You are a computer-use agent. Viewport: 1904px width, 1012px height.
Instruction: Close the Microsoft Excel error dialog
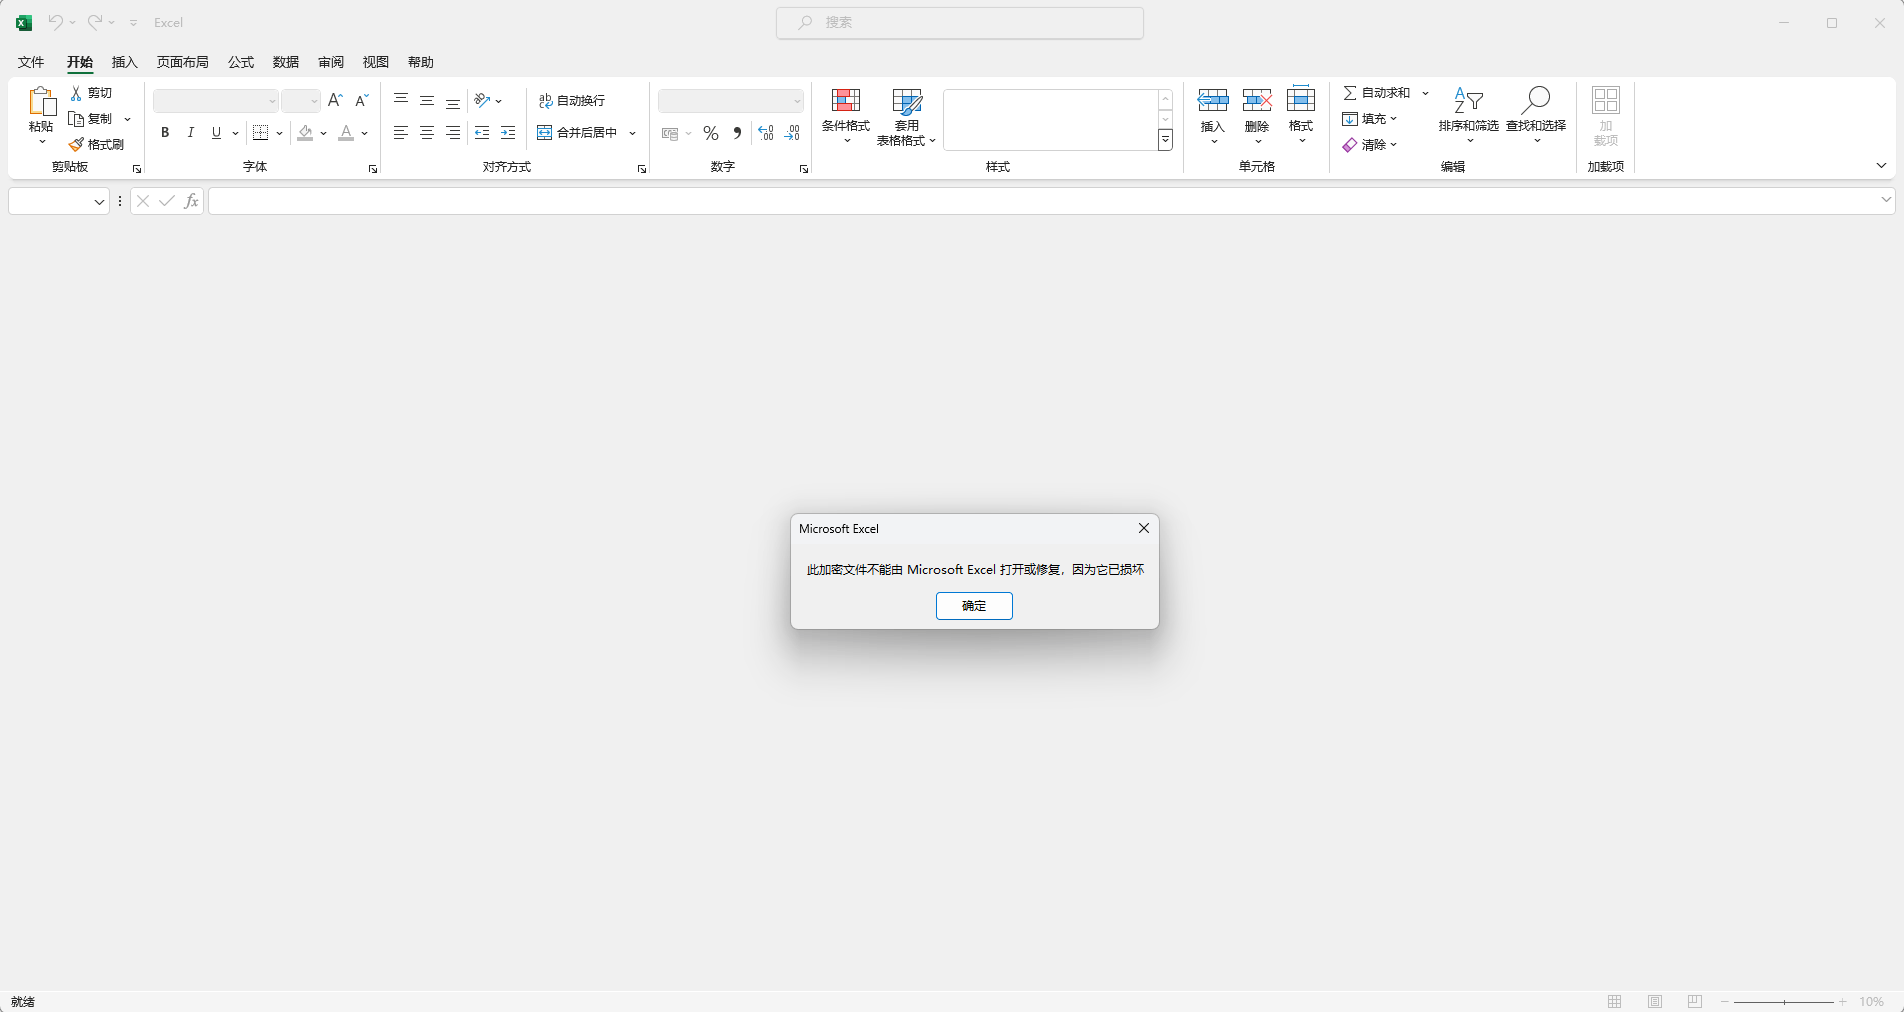(1144, 528)
